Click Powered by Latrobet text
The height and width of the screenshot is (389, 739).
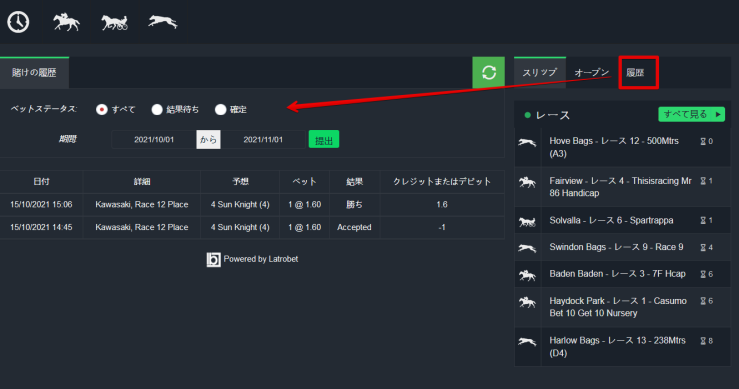(x=261, y=259)
